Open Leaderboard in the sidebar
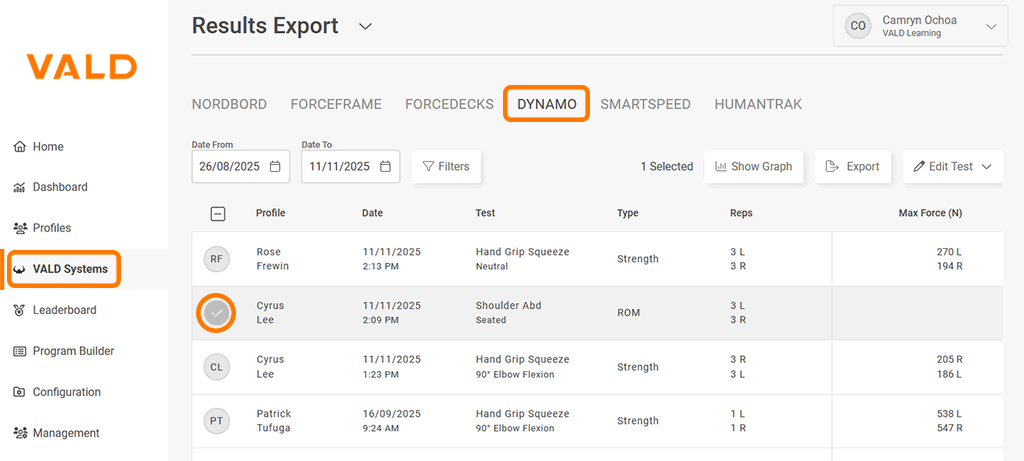The image size is (1024, 461). (x=55, y=310)
